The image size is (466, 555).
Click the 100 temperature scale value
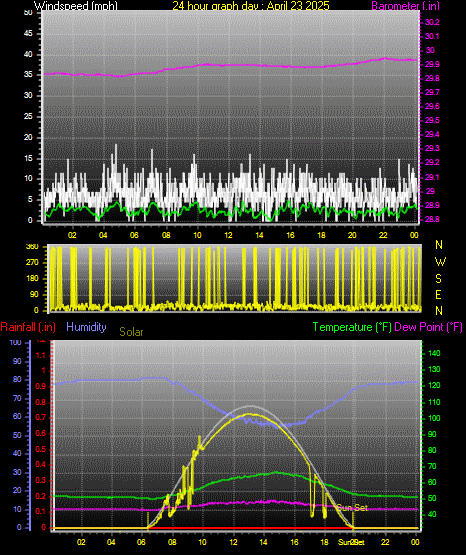(x=434, y=418)
